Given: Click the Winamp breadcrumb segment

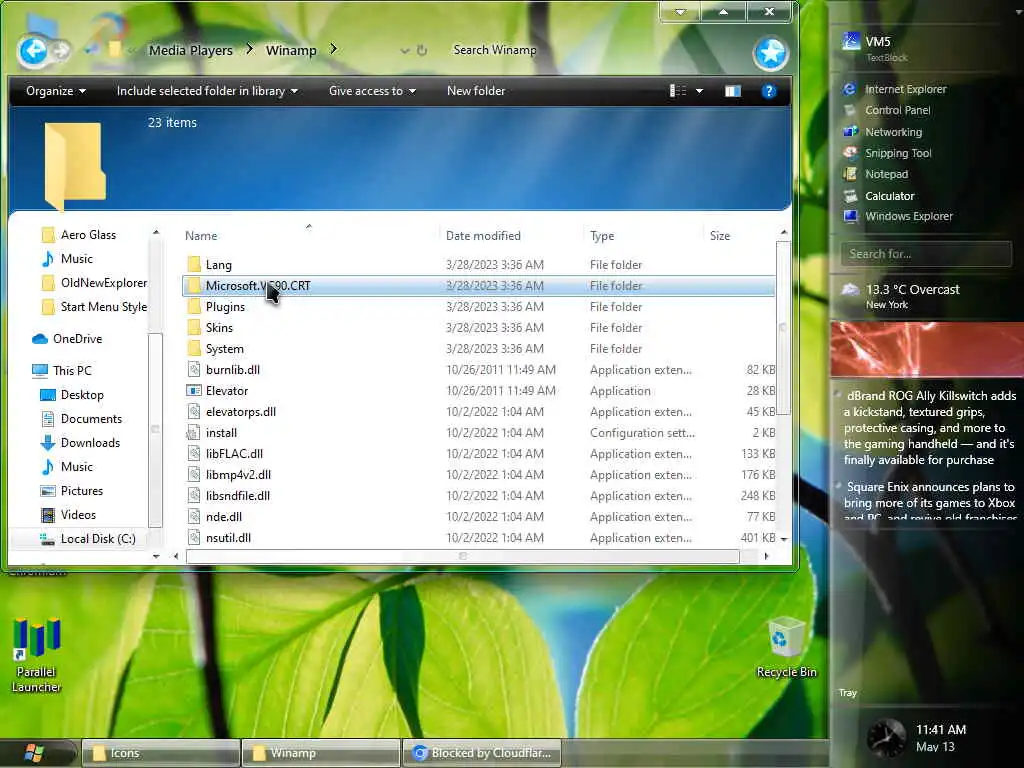Looking at the screenshot, I should click(291, 50).
